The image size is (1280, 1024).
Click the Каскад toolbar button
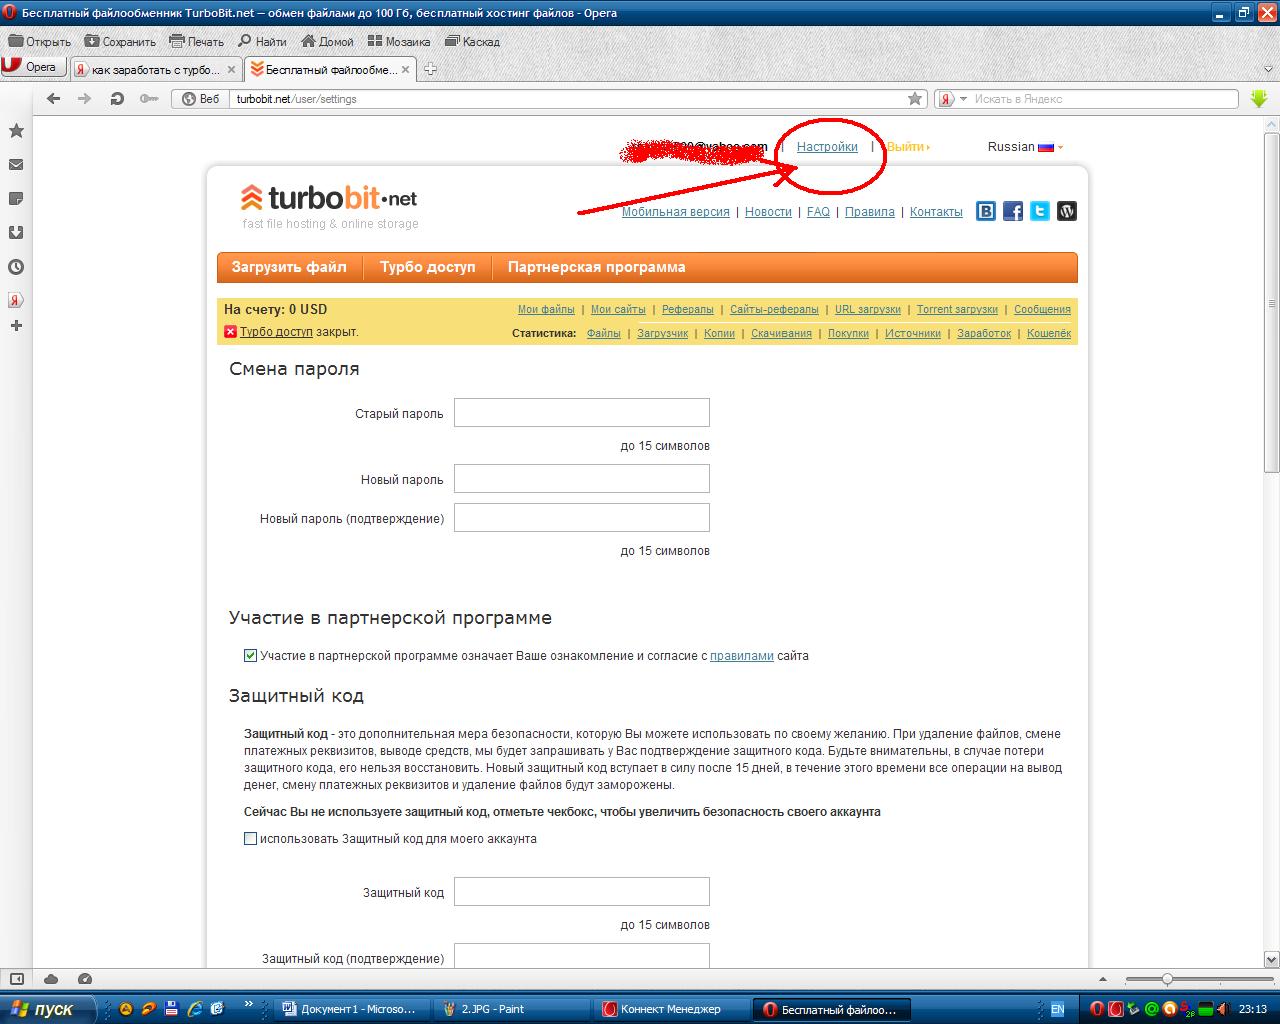[472, 42]
